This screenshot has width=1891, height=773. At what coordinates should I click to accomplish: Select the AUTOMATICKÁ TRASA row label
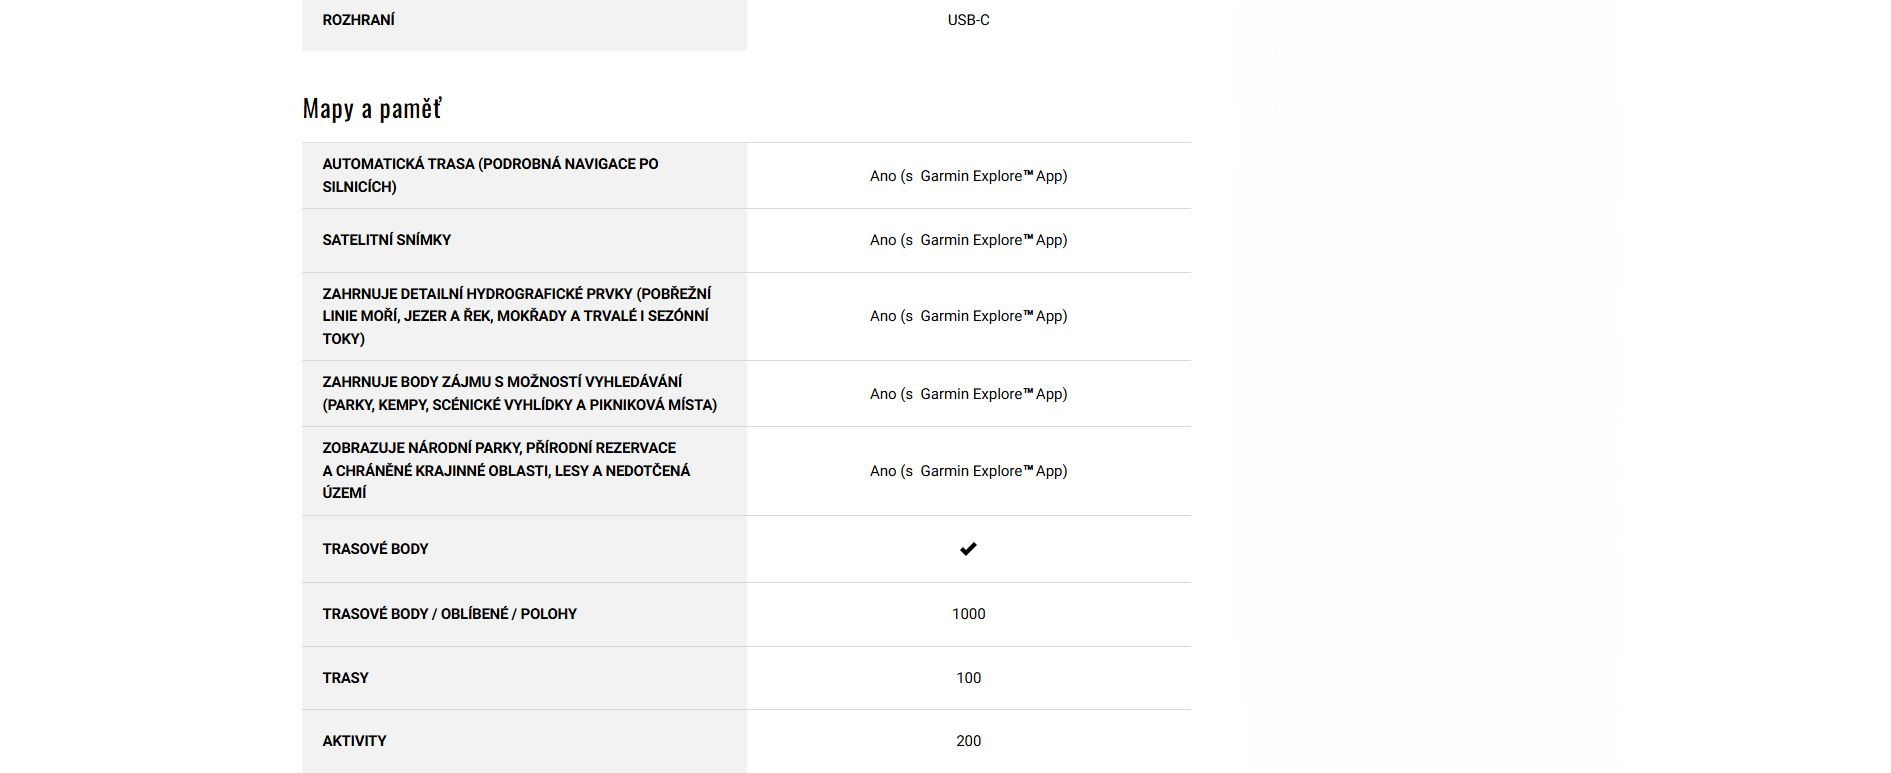point(490,175)
